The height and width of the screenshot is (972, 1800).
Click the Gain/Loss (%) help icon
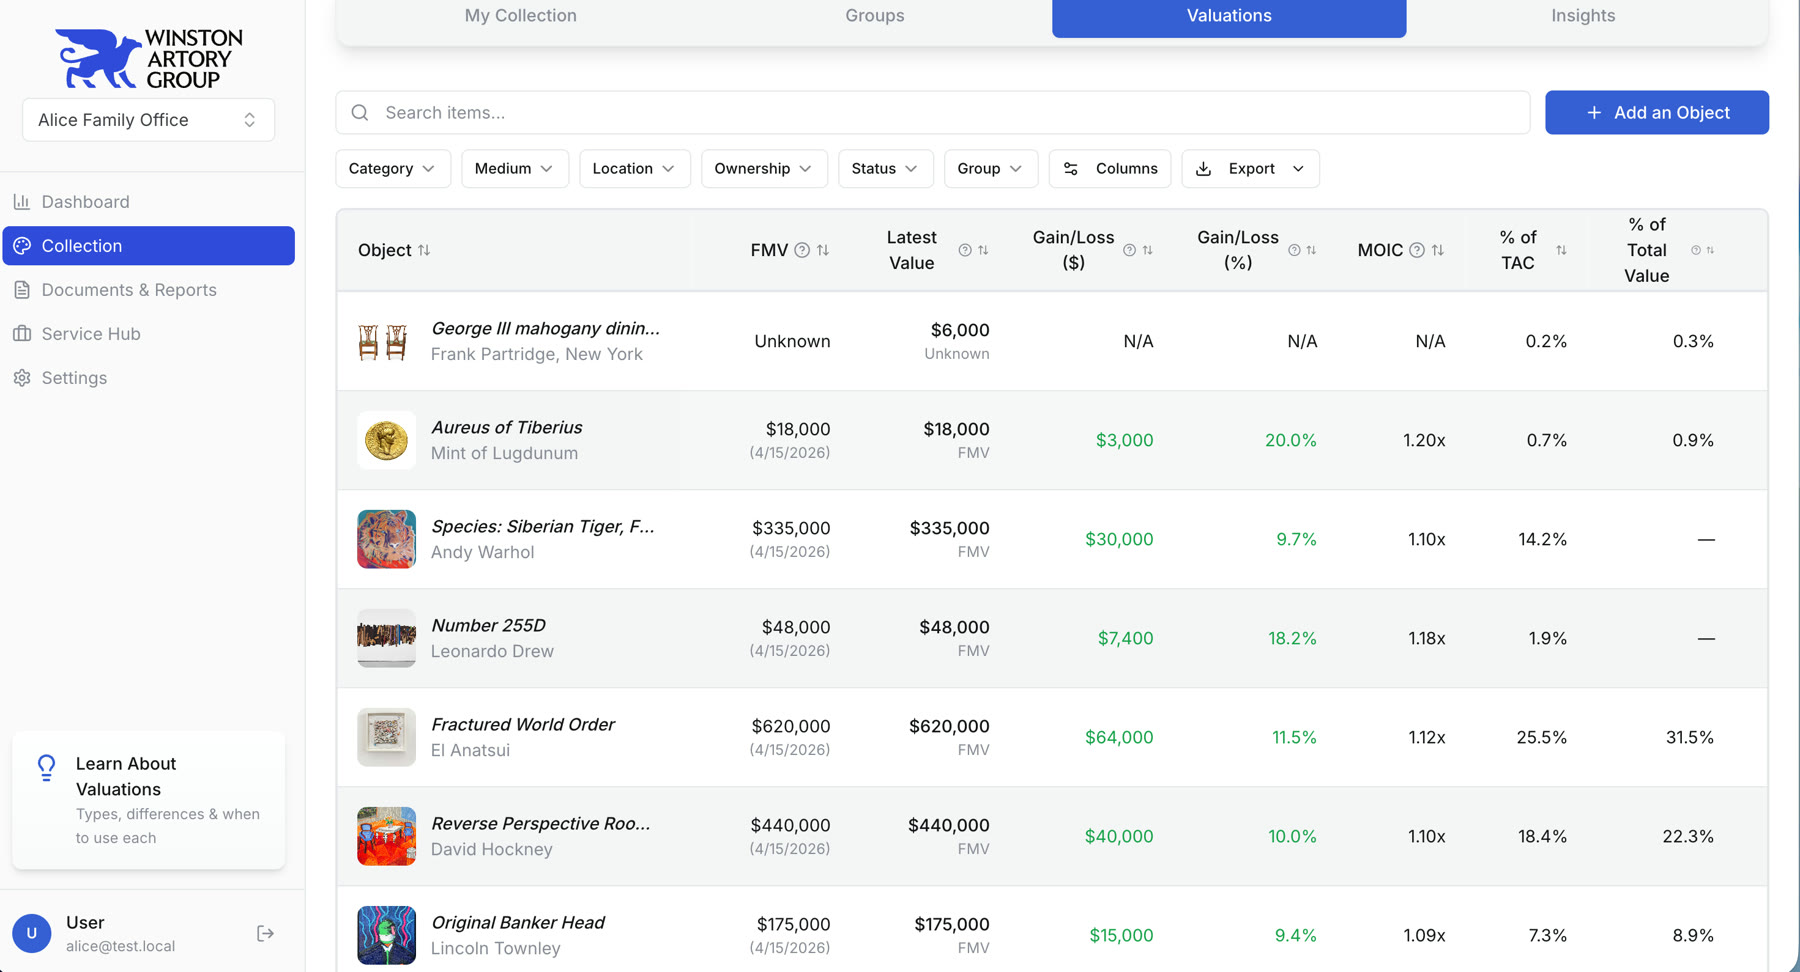point(1294,250)
